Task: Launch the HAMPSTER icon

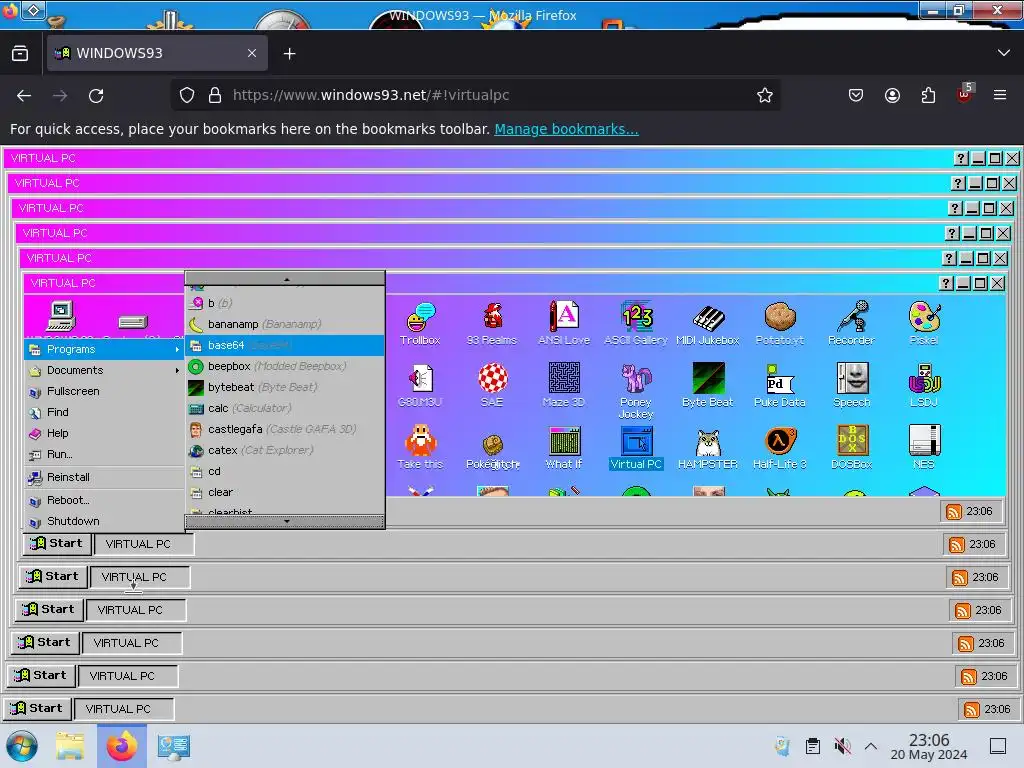Action: click(707, 447)
